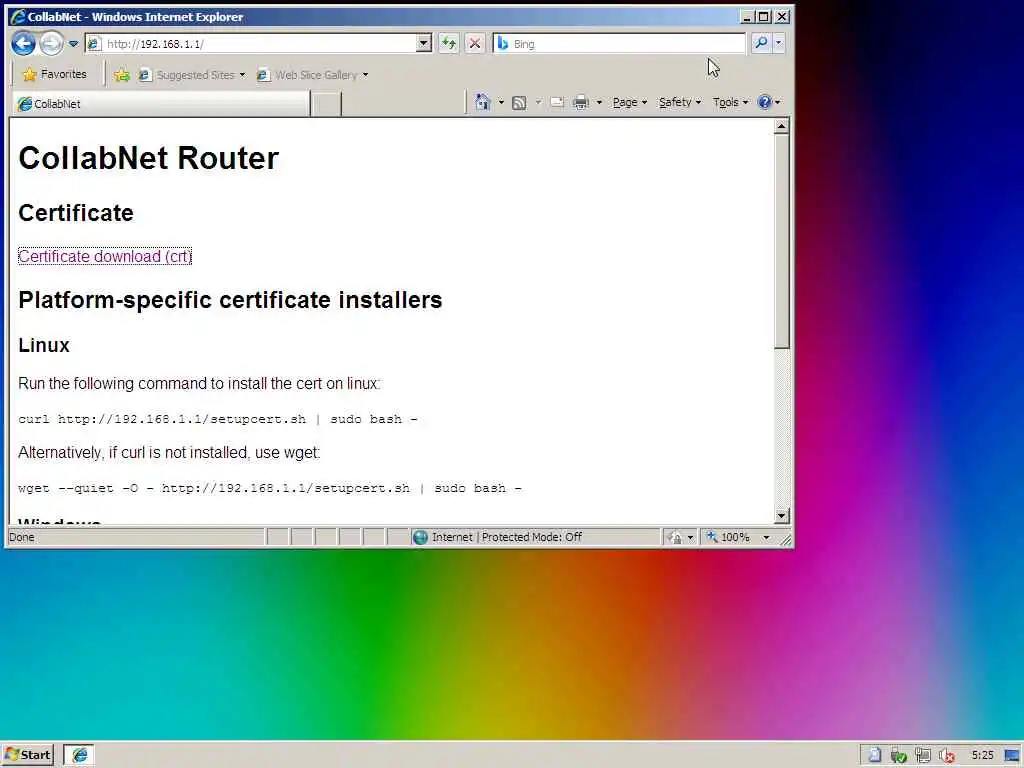
Task: Click the Add to Favorites Bar icon
Action: pyautogui.click(x=121, y=75)
